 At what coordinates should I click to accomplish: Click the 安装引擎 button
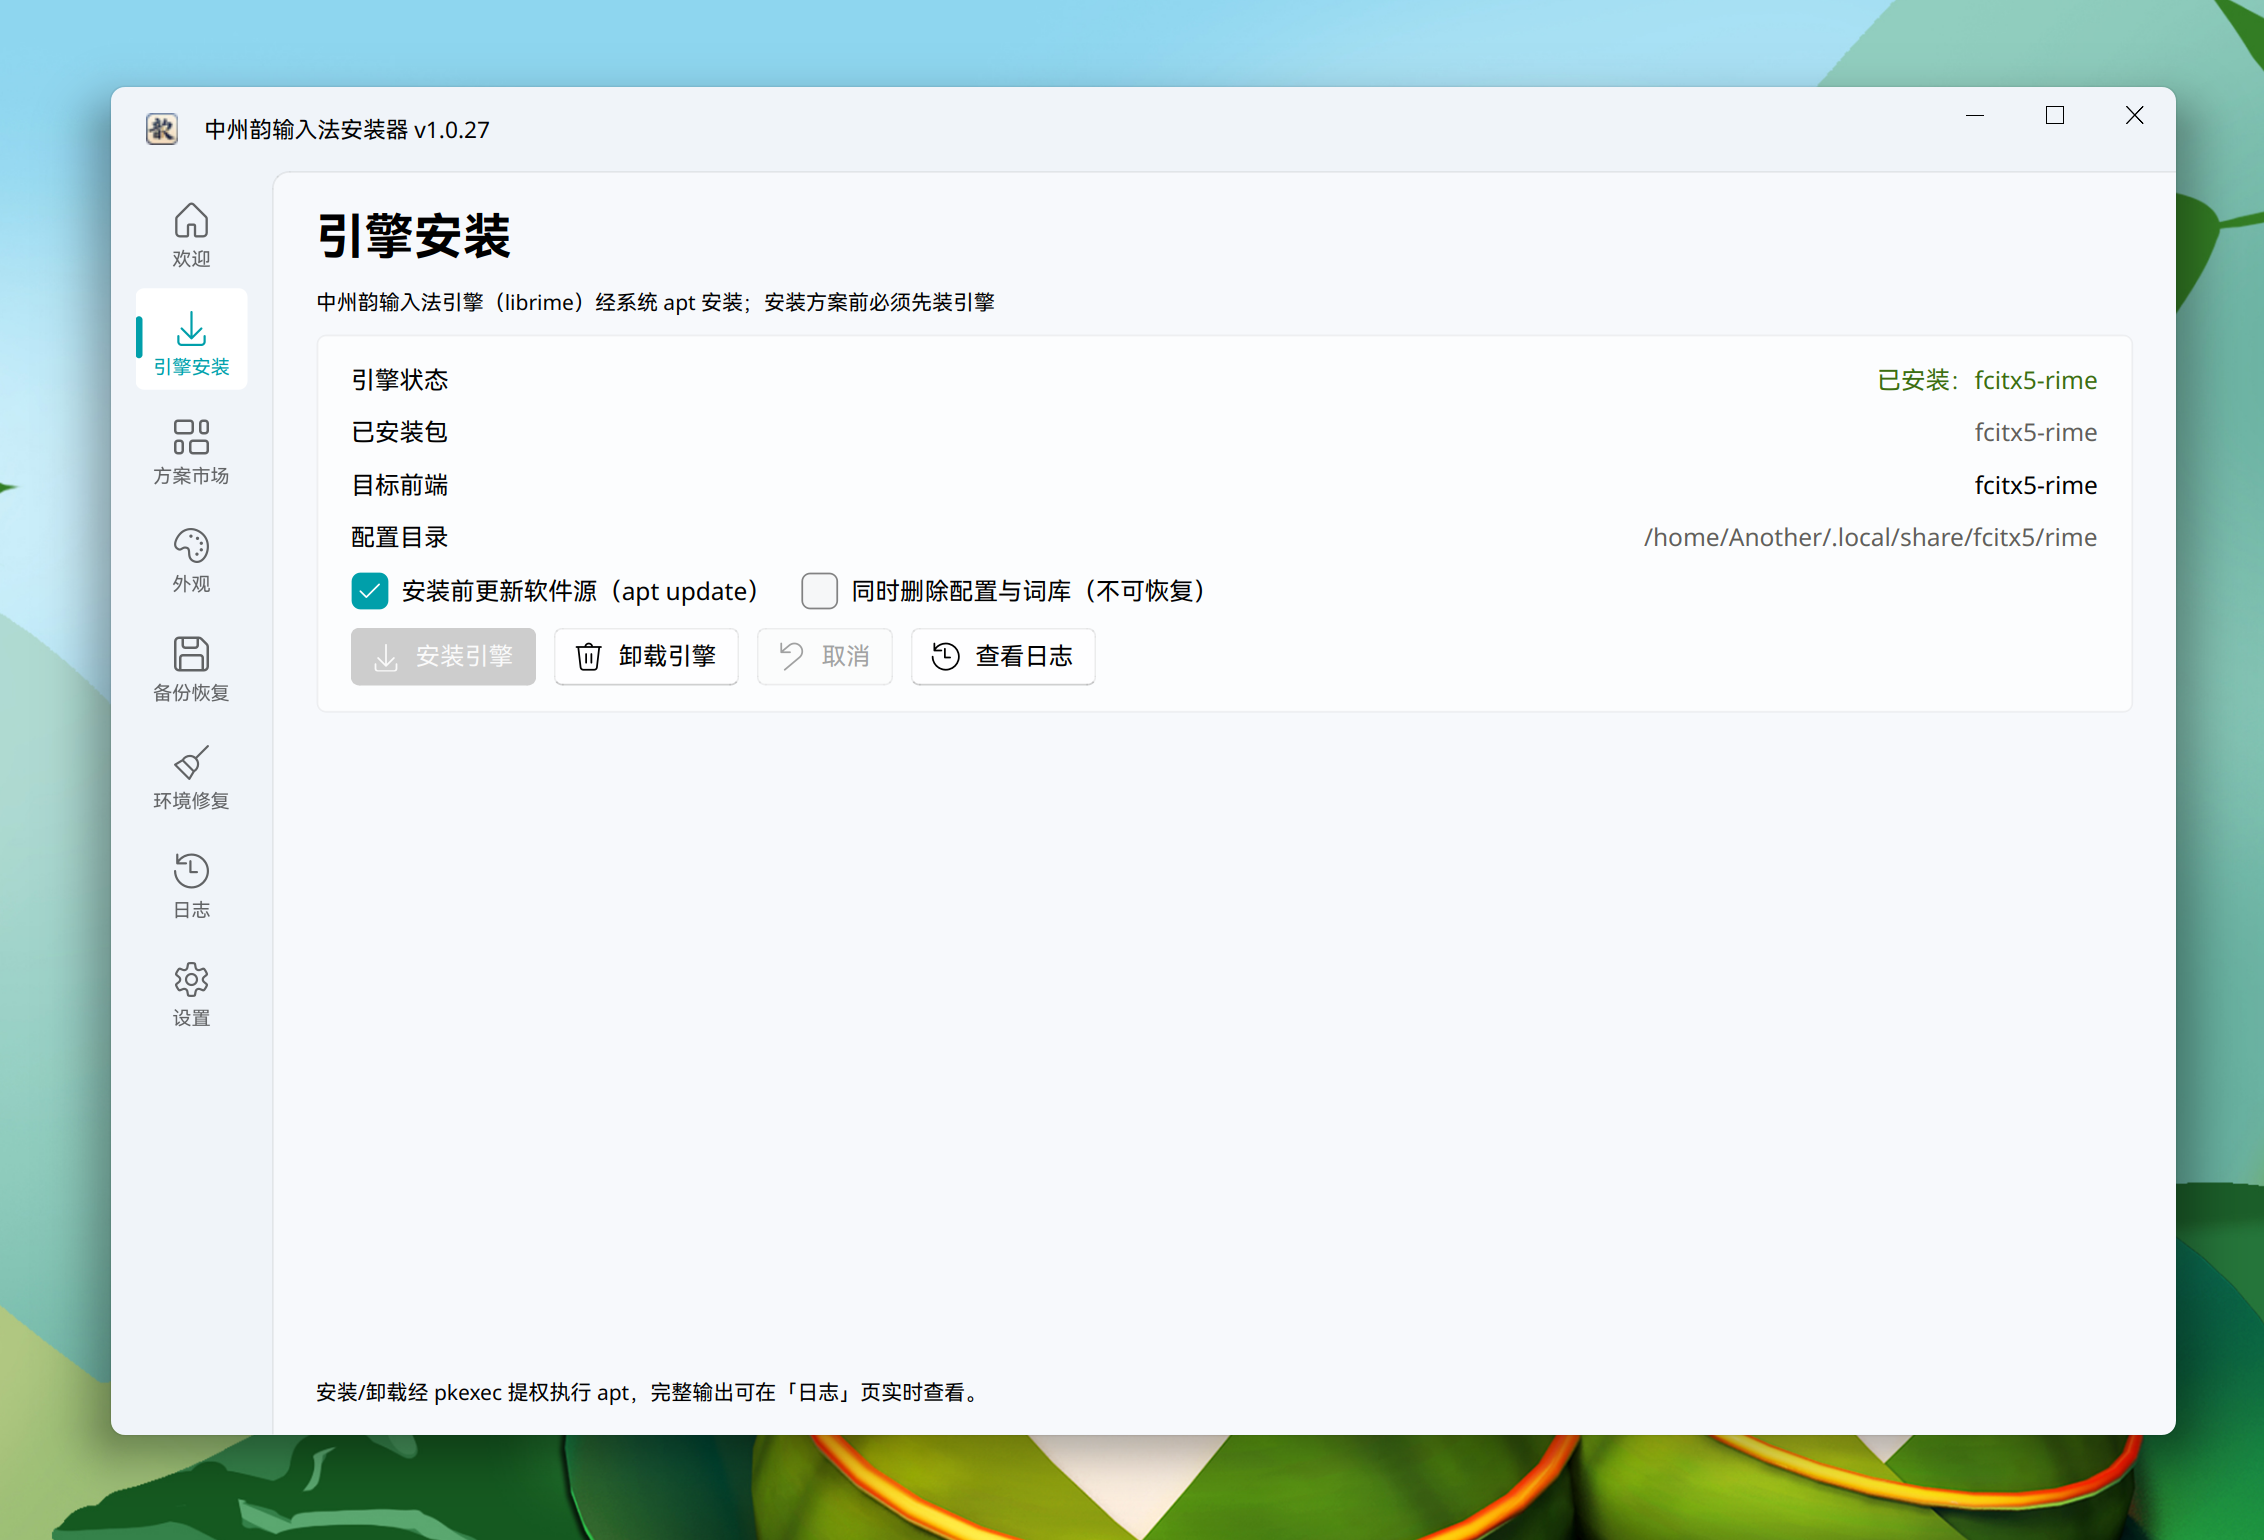pyautogui.click(x=443, y=656)
